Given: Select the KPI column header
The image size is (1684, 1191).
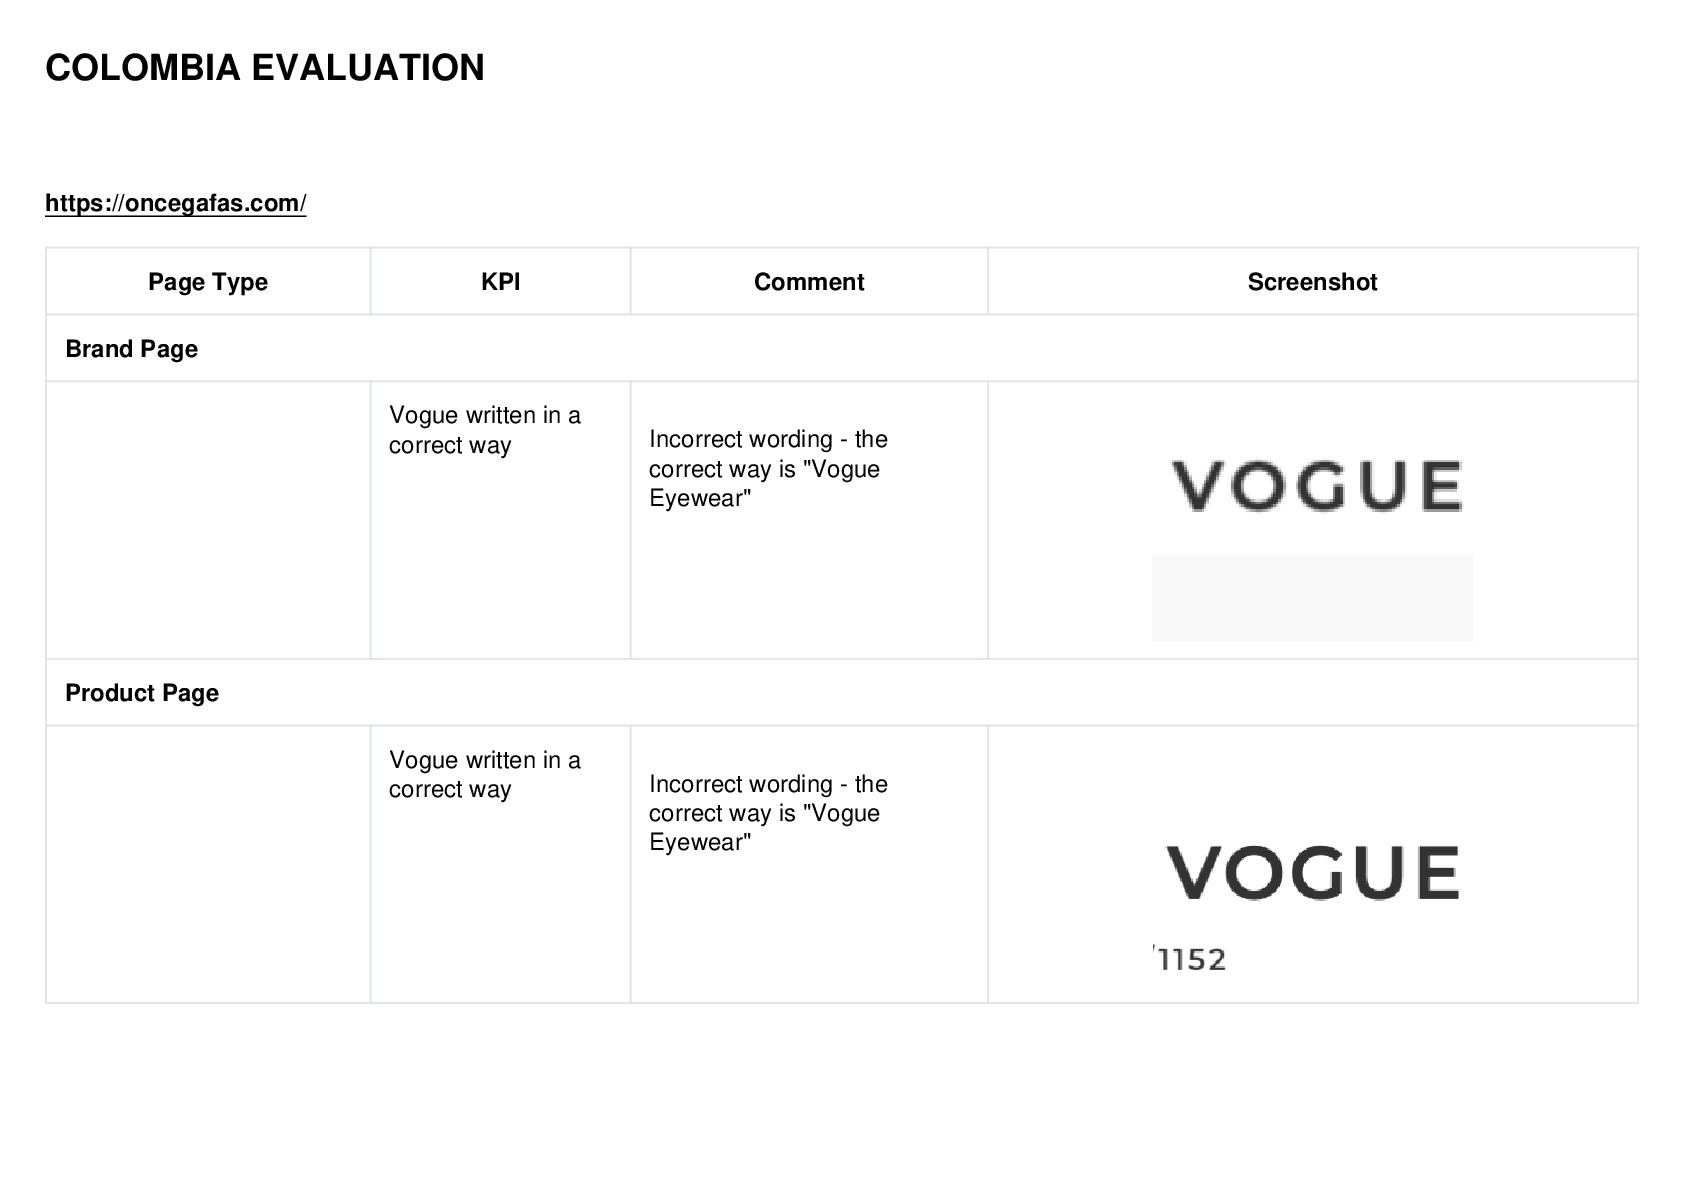Looking at the screenshot, I should [x=500, y=282].
